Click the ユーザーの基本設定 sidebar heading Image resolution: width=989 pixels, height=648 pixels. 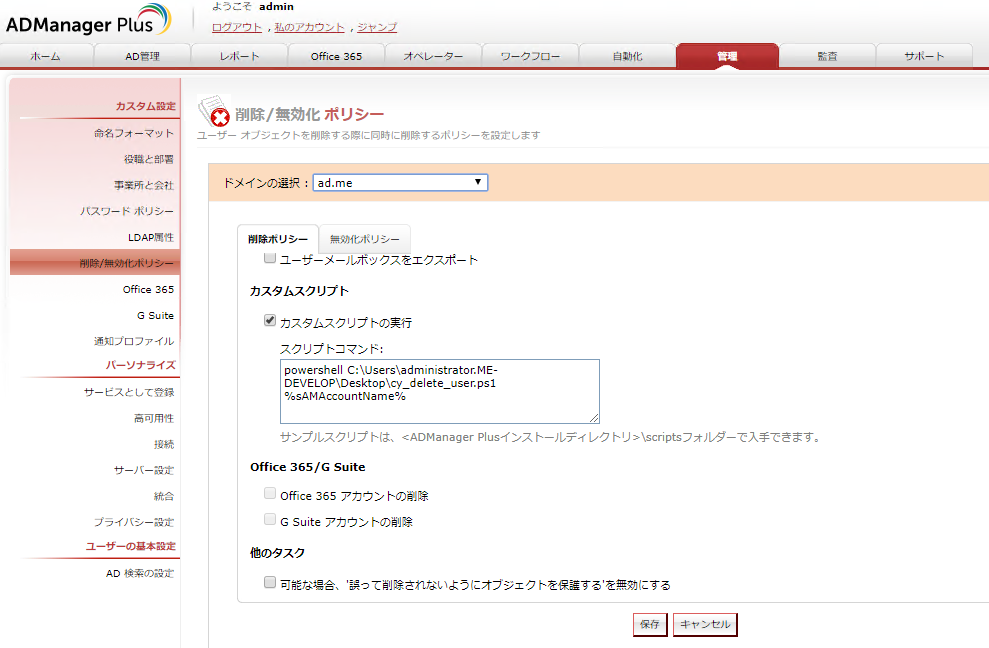point(131,546)
